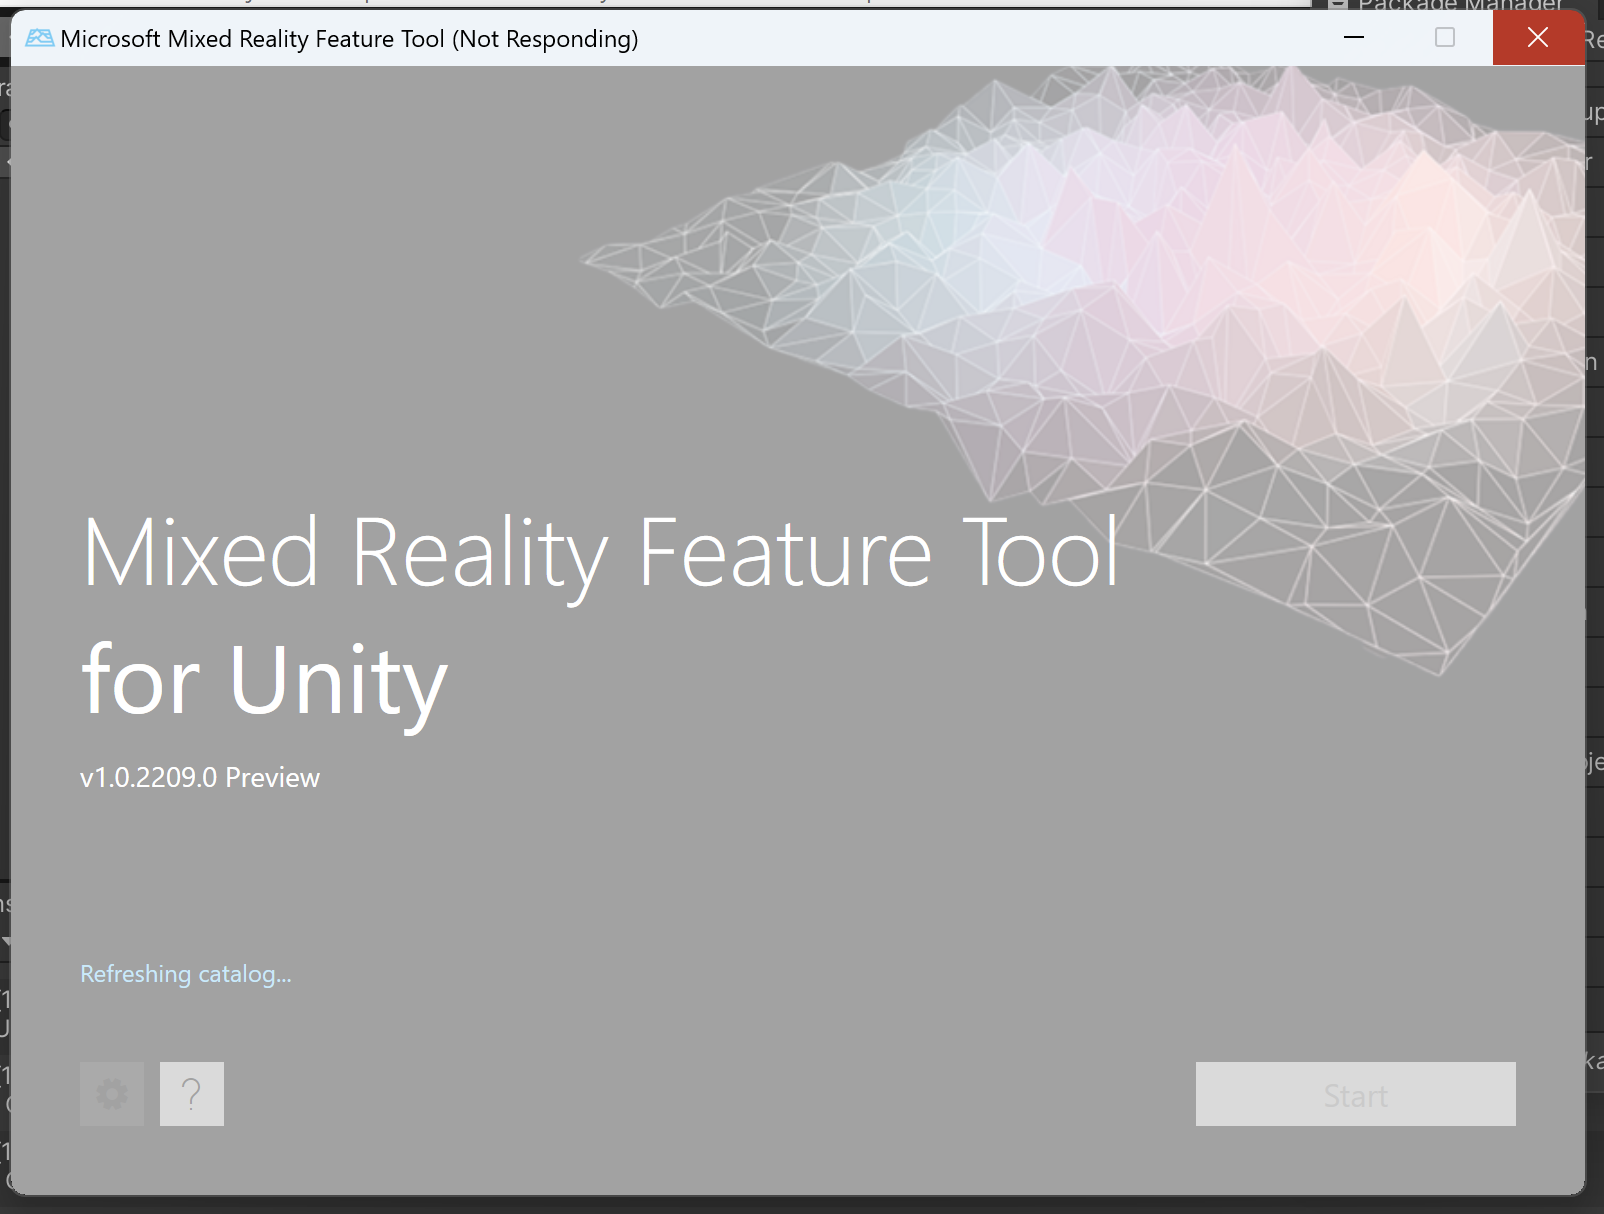Click the Mixed Reality logo in the title bar
The width and height of the screenshot is (1604, 1214).
[39, 38]
